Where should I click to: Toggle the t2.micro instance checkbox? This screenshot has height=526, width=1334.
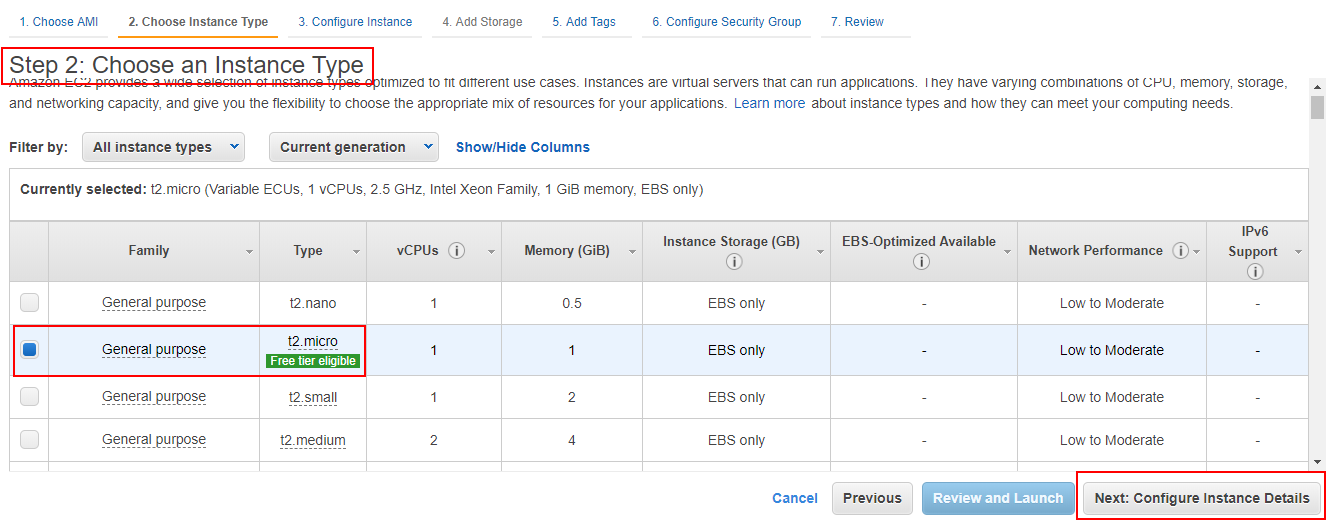tap(30, 350)
